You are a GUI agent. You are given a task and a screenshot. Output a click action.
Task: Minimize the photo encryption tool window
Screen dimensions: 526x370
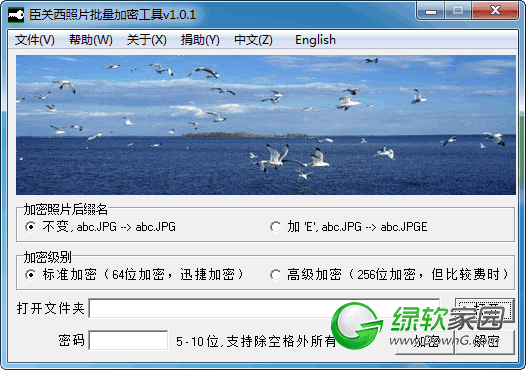[x=431, y=11]
